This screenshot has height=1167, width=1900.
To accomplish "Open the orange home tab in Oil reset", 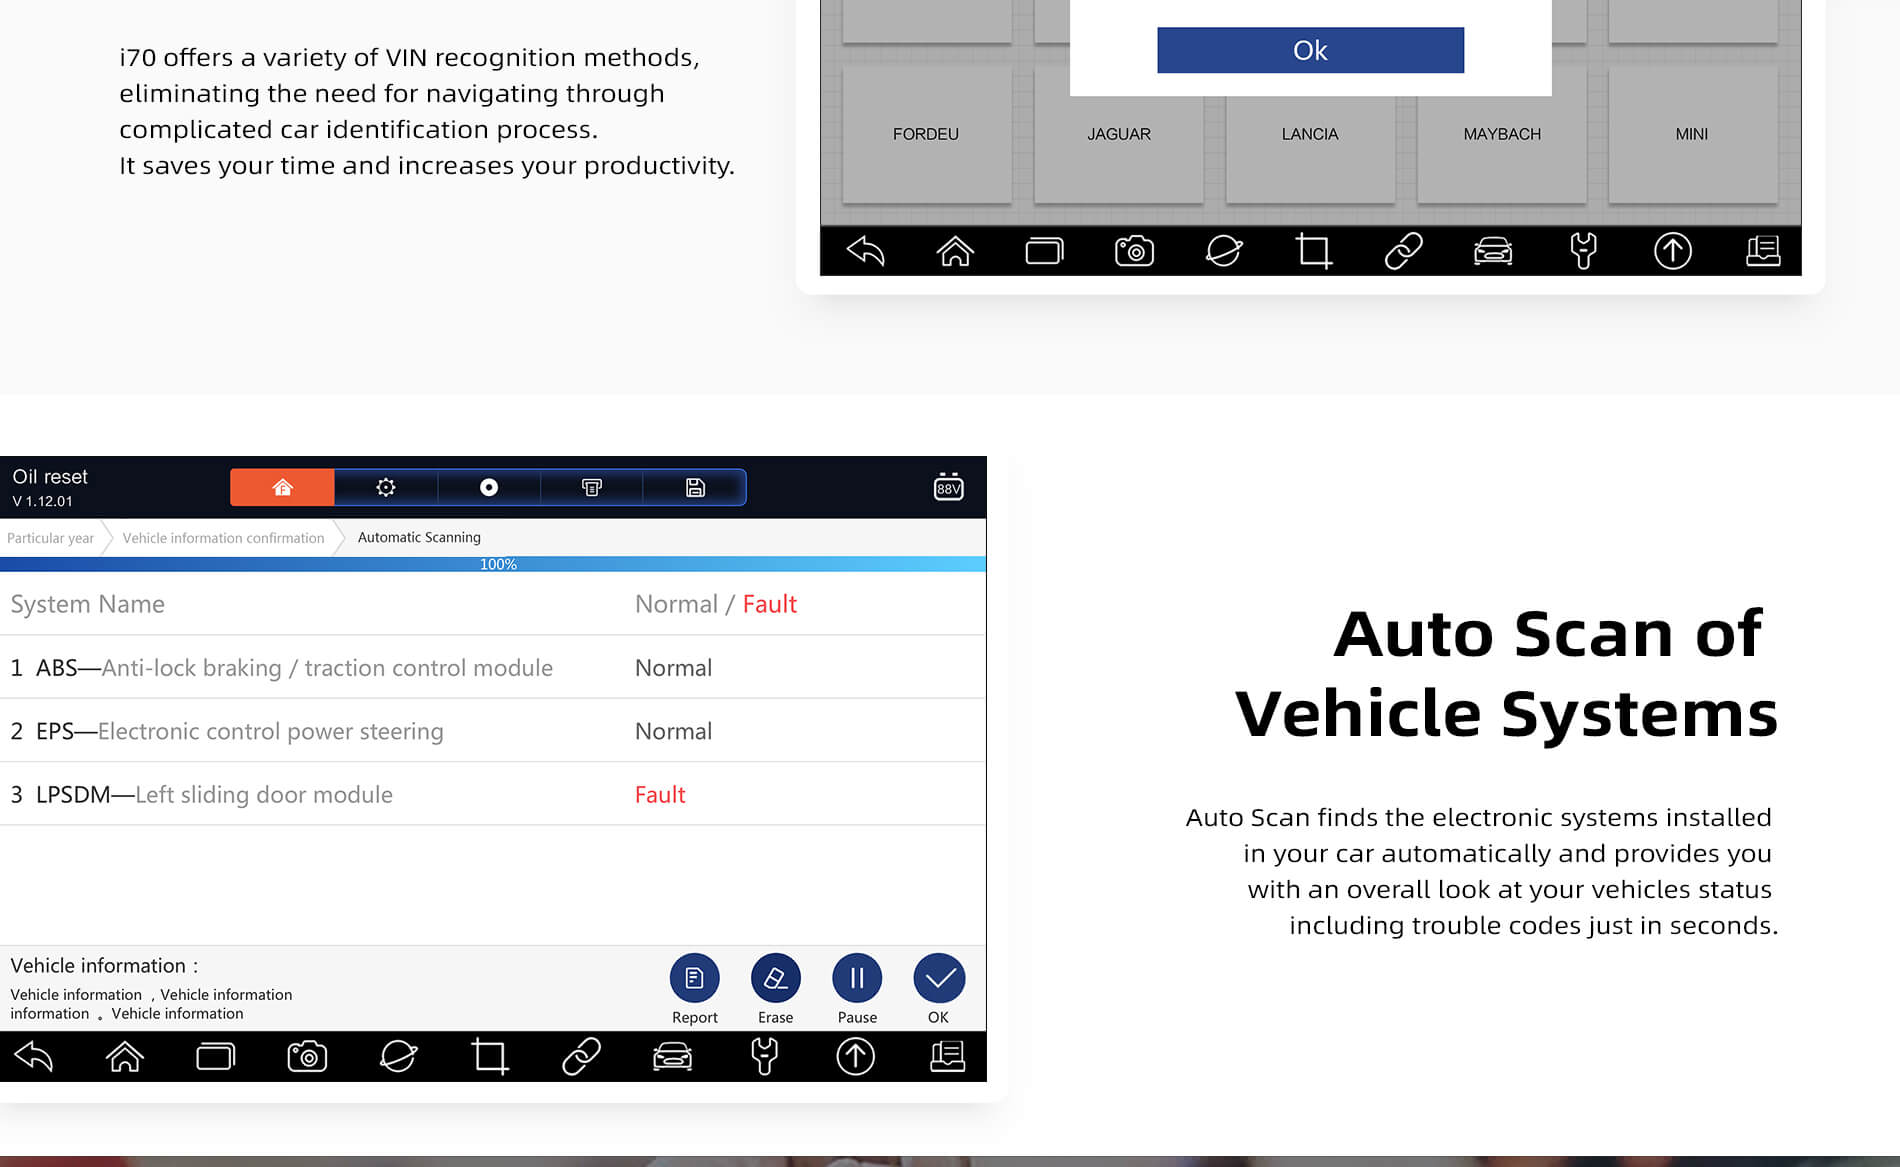I will coord(282,487).
